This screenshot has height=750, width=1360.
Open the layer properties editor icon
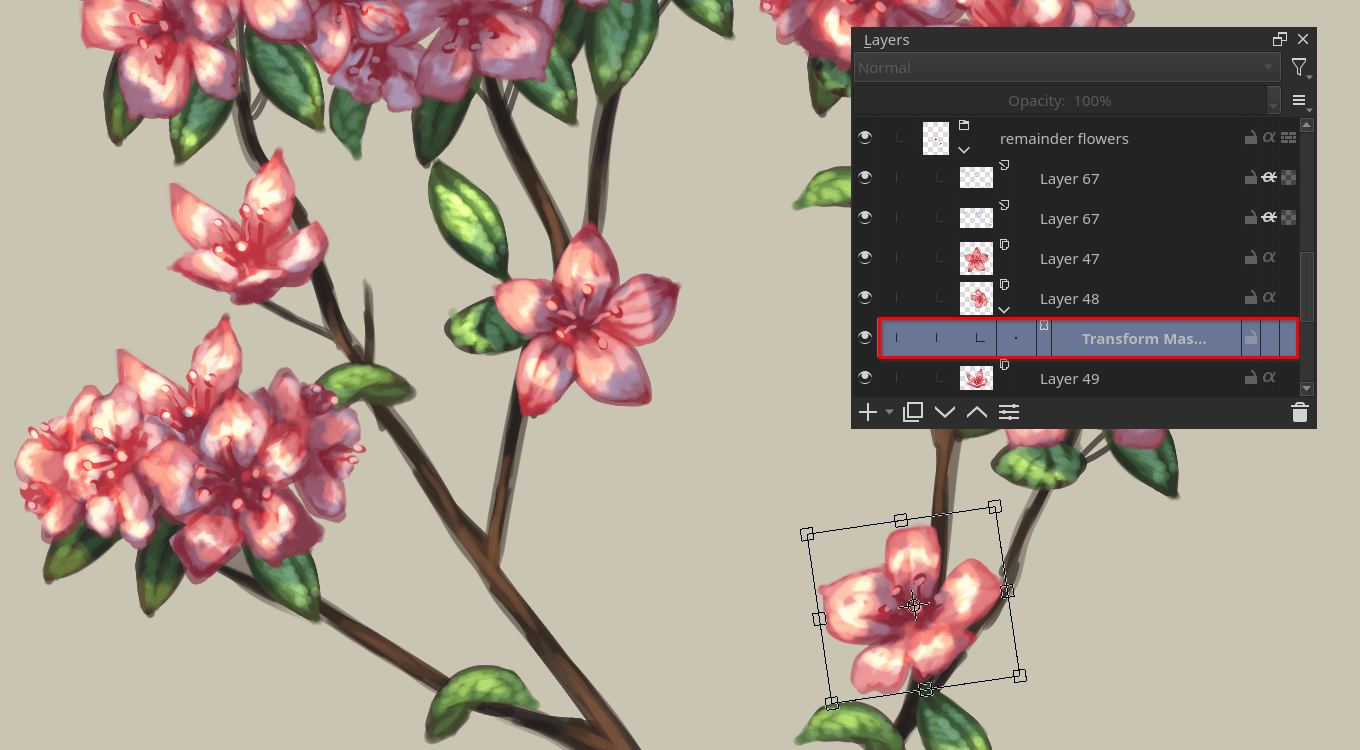click(x=1010, y=411)
